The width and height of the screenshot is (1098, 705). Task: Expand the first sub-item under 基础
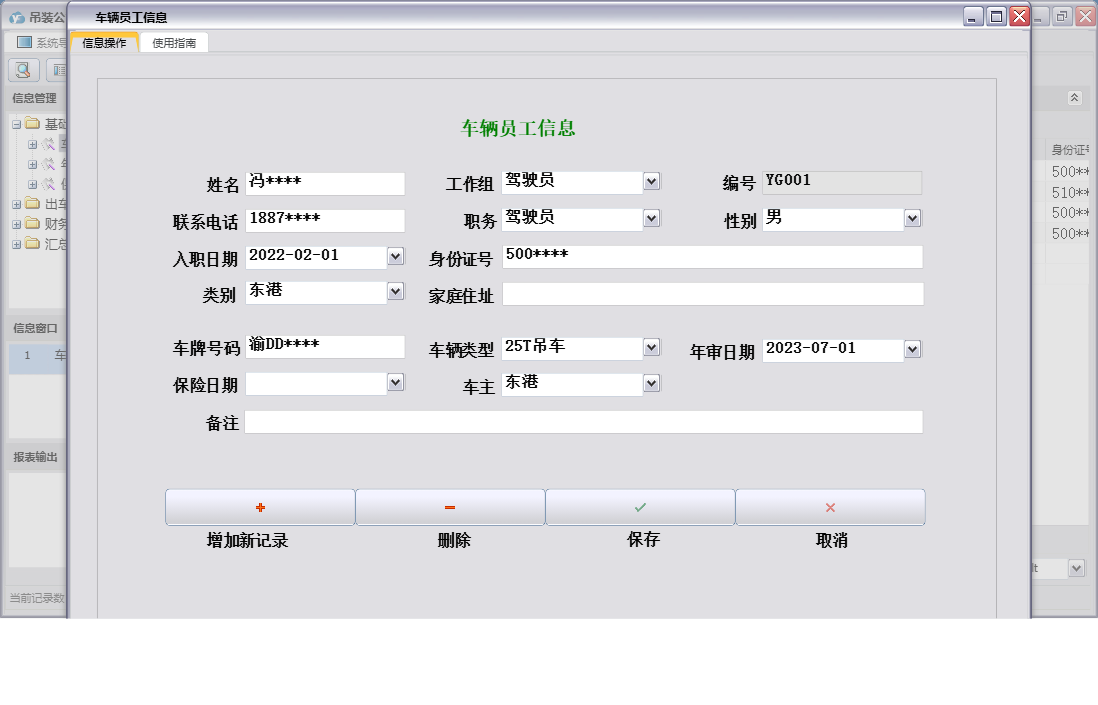[x=32, y=146]
